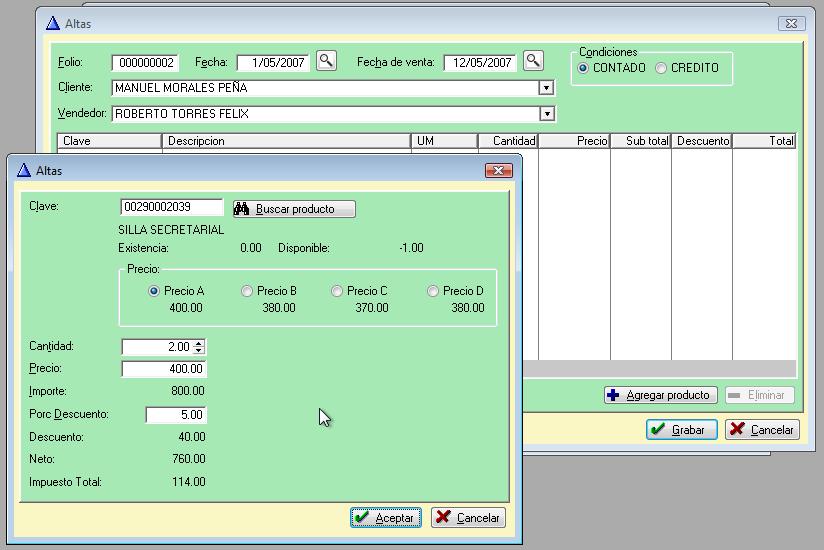The height and width of the screenshot is (550, 824).
Task: Click Disponible value -1.00
Action: [x=411, y=248]
